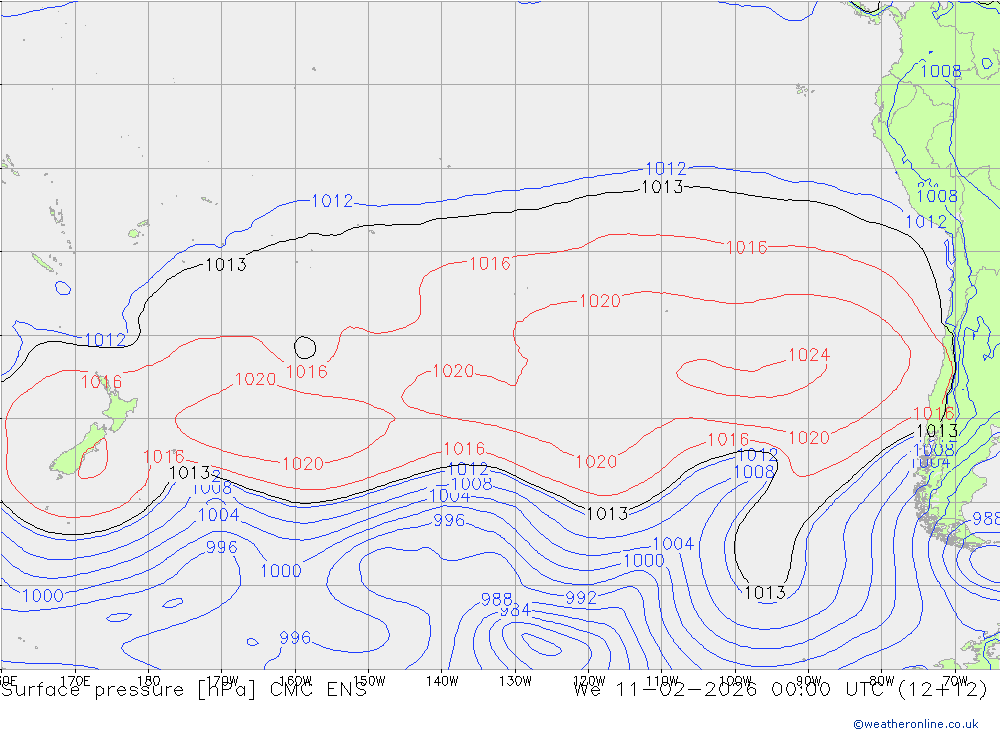Viewport: 1000px width, 733px height.
Task: Click the 100W longitude axis label
Action: click(x=735, y=681)
